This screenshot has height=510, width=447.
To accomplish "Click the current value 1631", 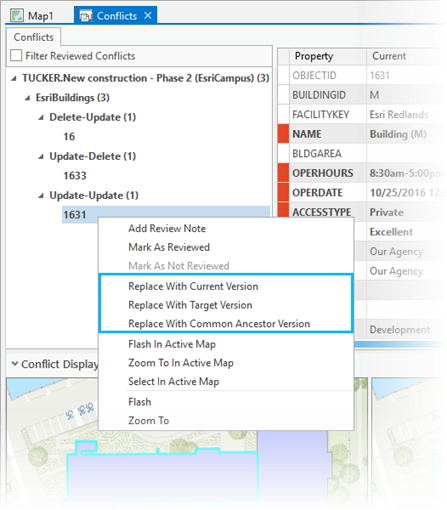I will (379, 75).
